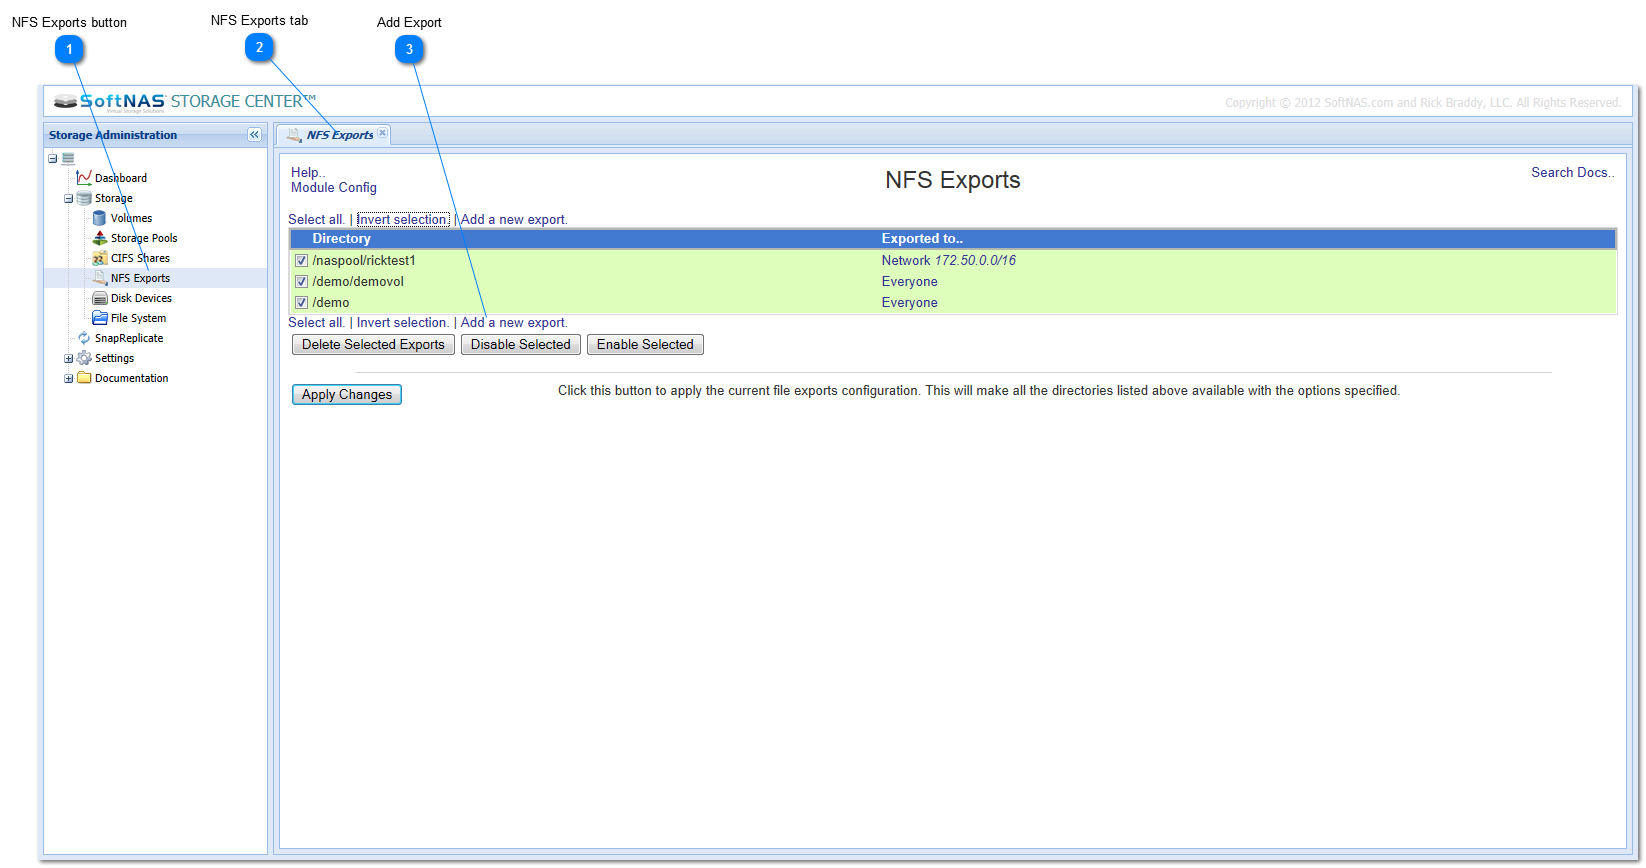Screen dimensions: 1646x868
Task: Click the Settings gear icon
Action: pos(84,358)
